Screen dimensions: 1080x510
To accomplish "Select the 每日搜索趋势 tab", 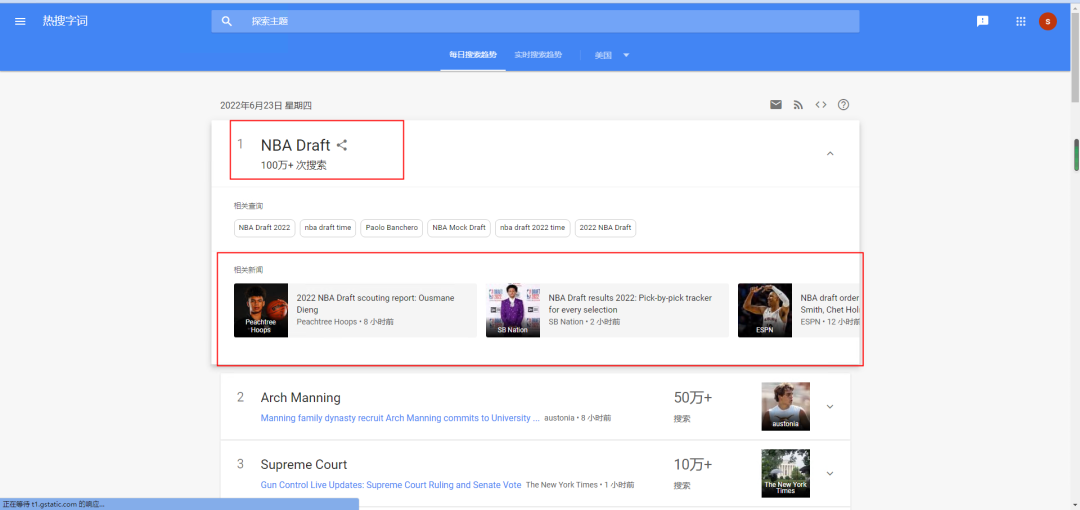I will click(472, 55).
